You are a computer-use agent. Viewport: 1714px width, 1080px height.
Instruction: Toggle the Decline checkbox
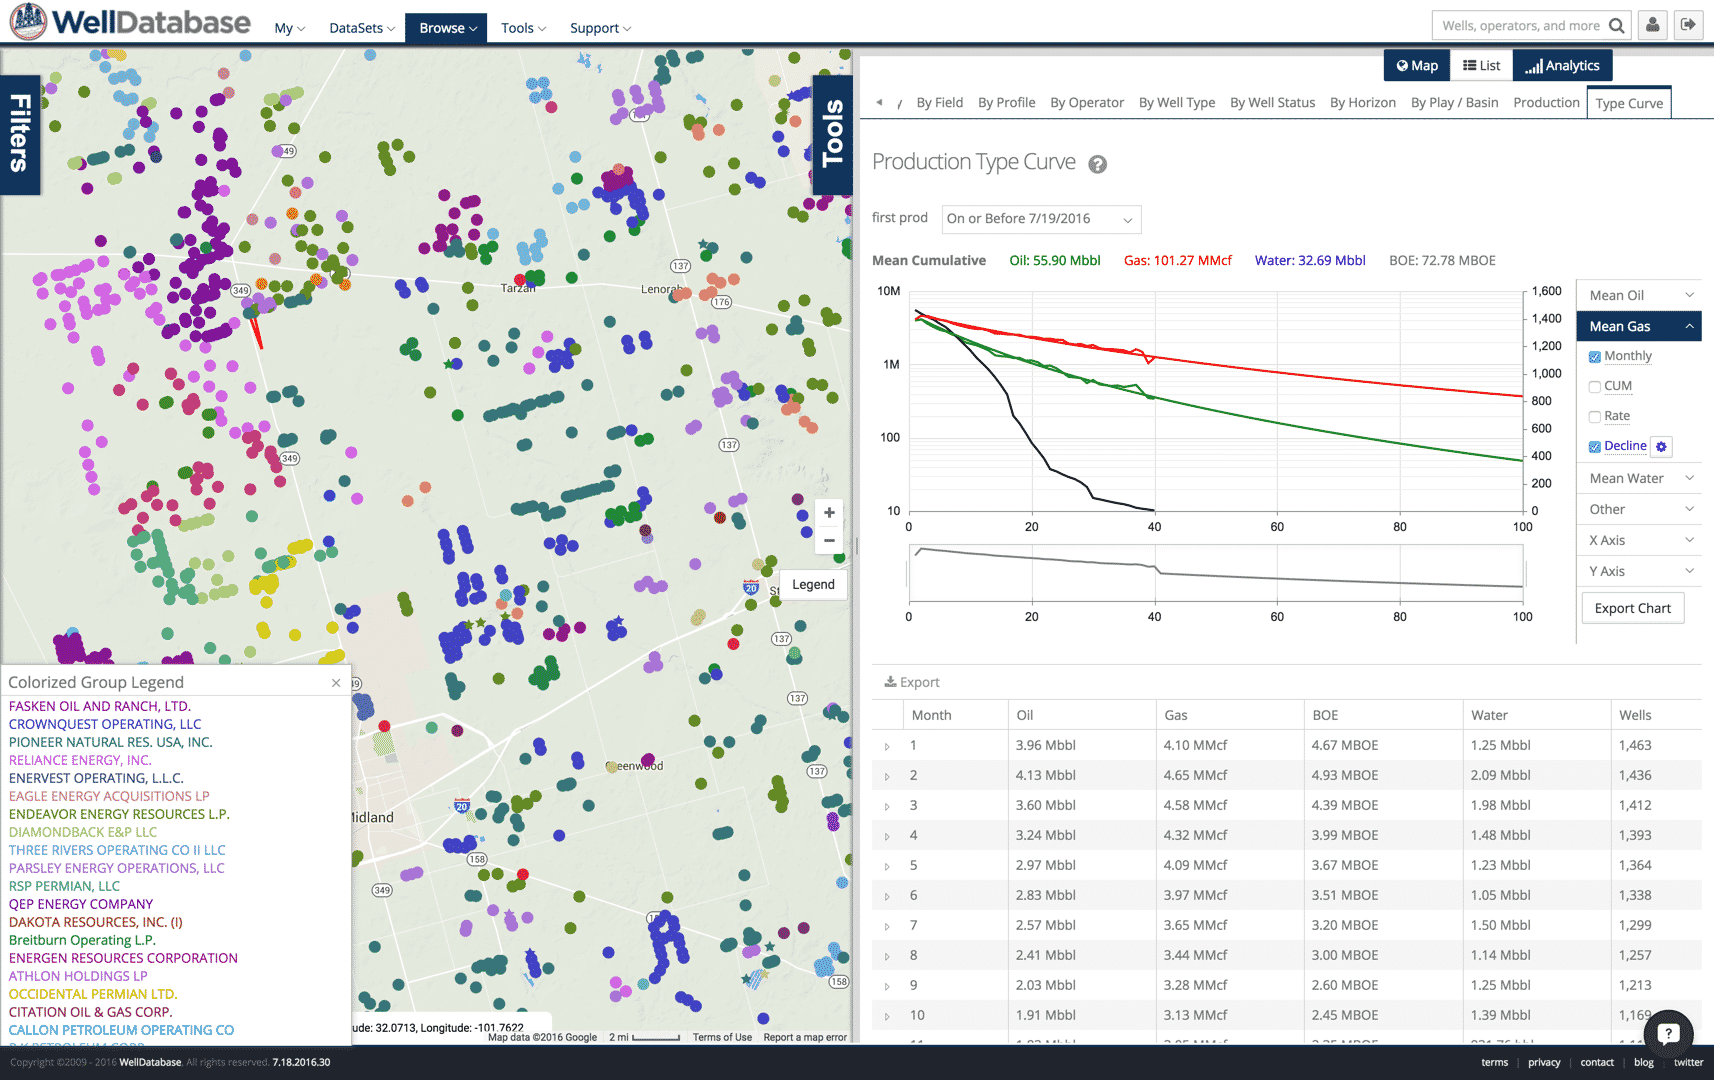[x=1595, y=447]
